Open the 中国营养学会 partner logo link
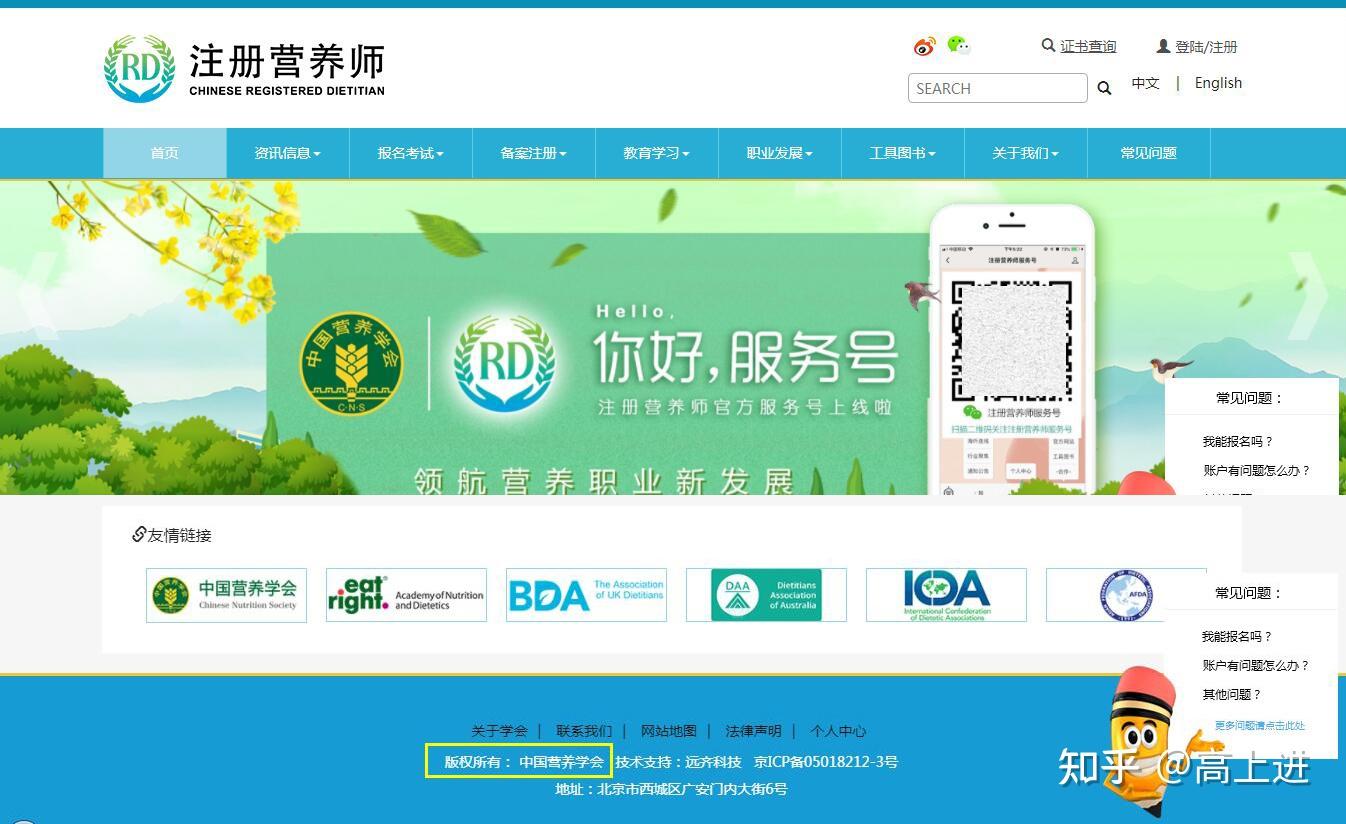1346x824 pixels. pos(226,595)
